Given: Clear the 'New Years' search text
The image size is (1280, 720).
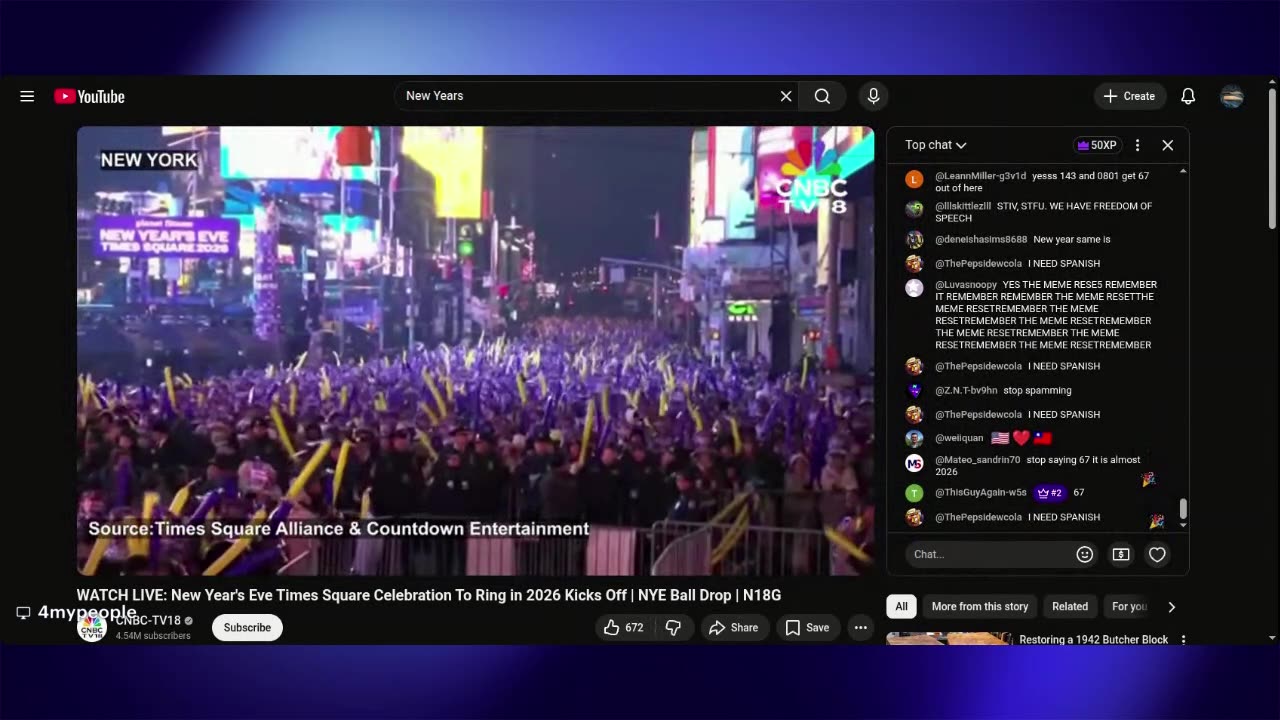Looking at the screenshot, I should tap(786, 96).
